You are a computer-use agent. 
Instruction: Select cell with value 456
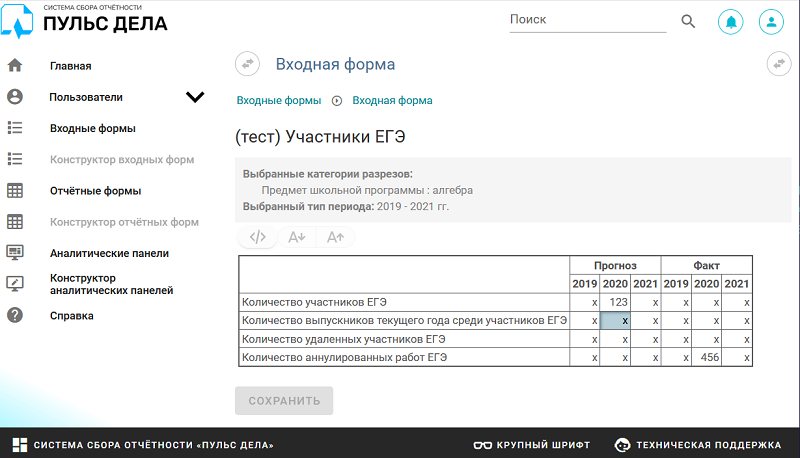coord(707,357)
